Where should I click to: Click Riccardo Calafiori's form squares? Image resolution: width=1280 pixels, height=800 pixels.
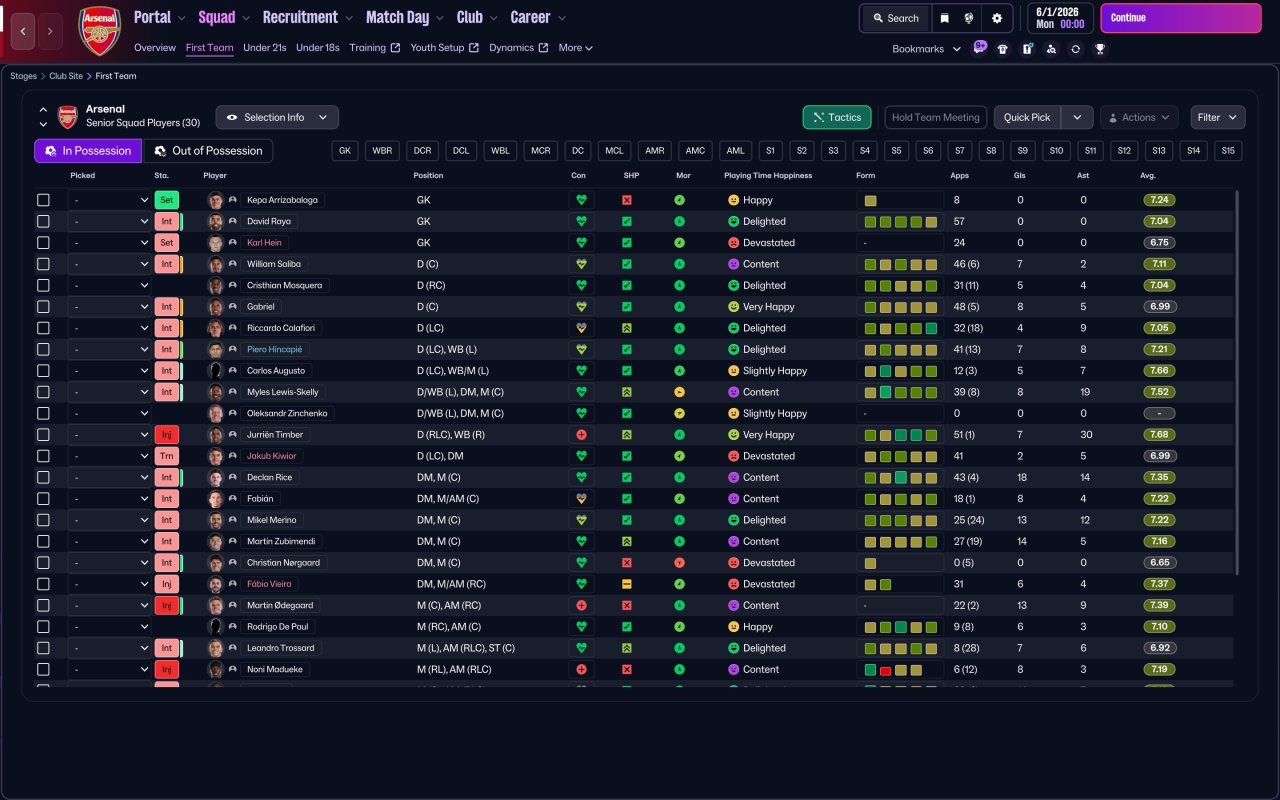click(x=901, y=328)
